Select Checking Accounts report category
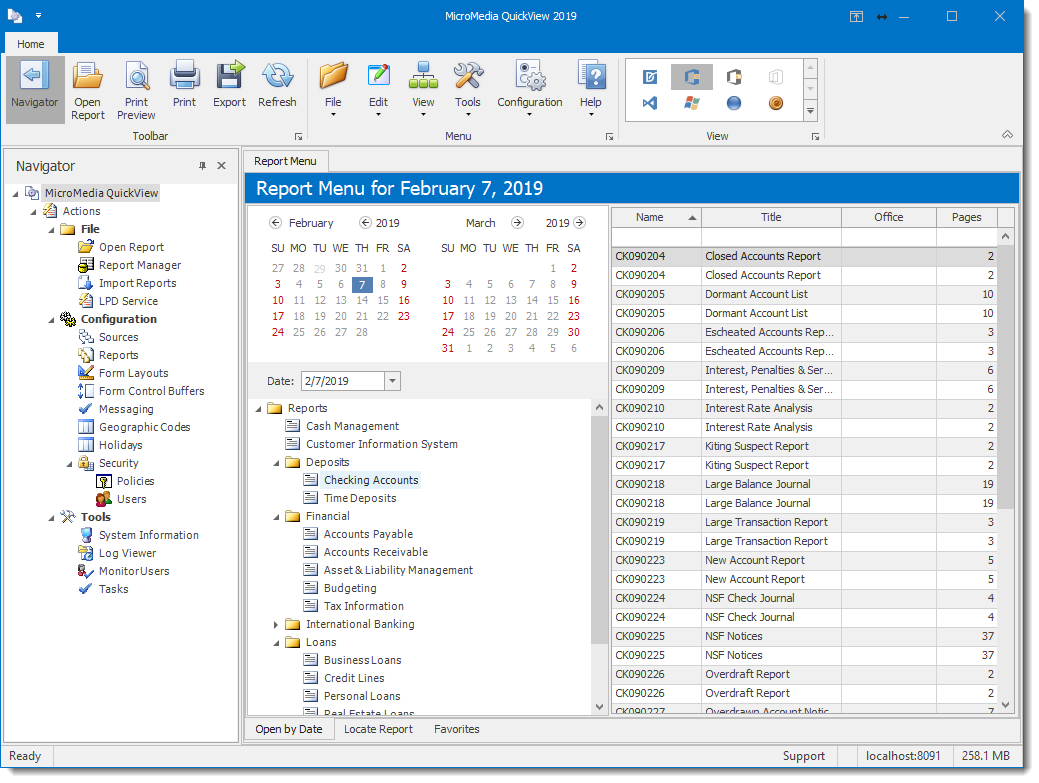The height and width of the screenshot is (783, 1039). click(371, 480)
